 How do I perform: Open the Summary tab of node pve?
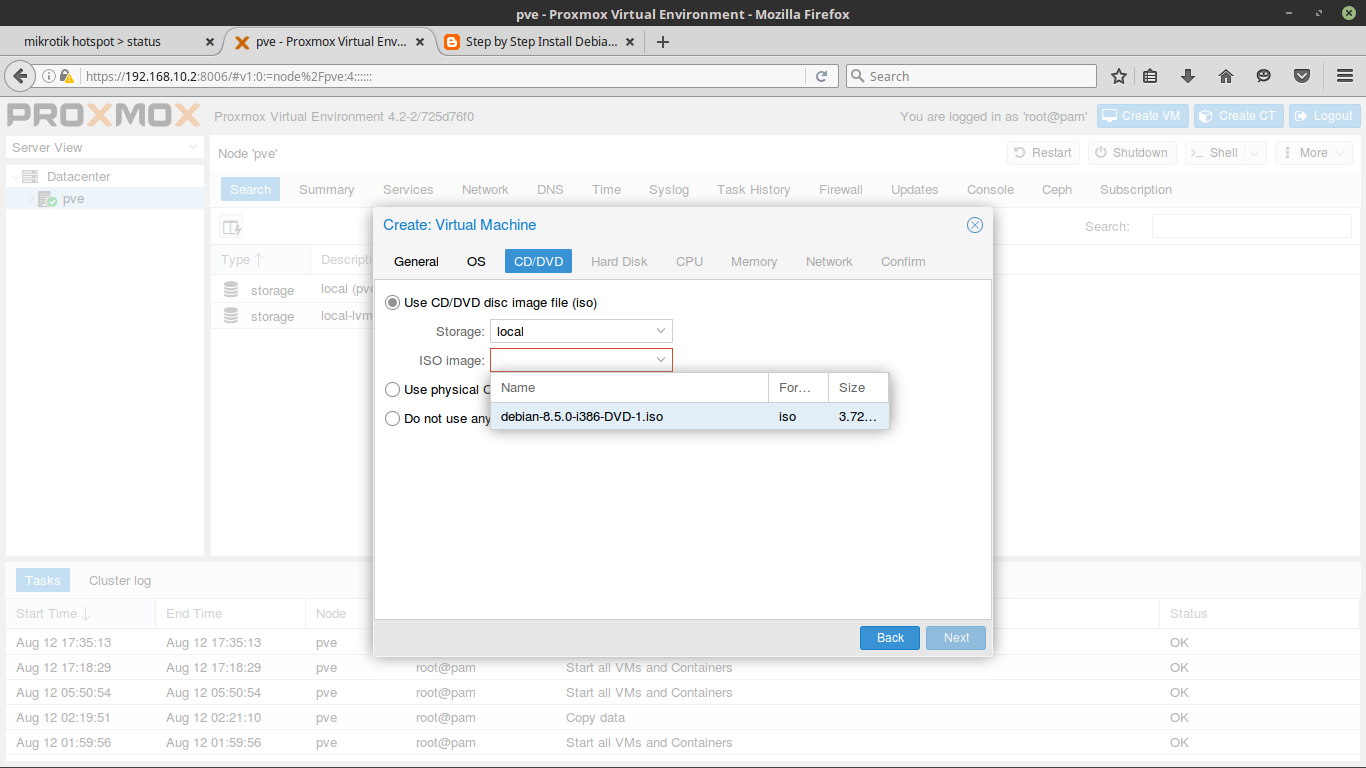point(326,189)
